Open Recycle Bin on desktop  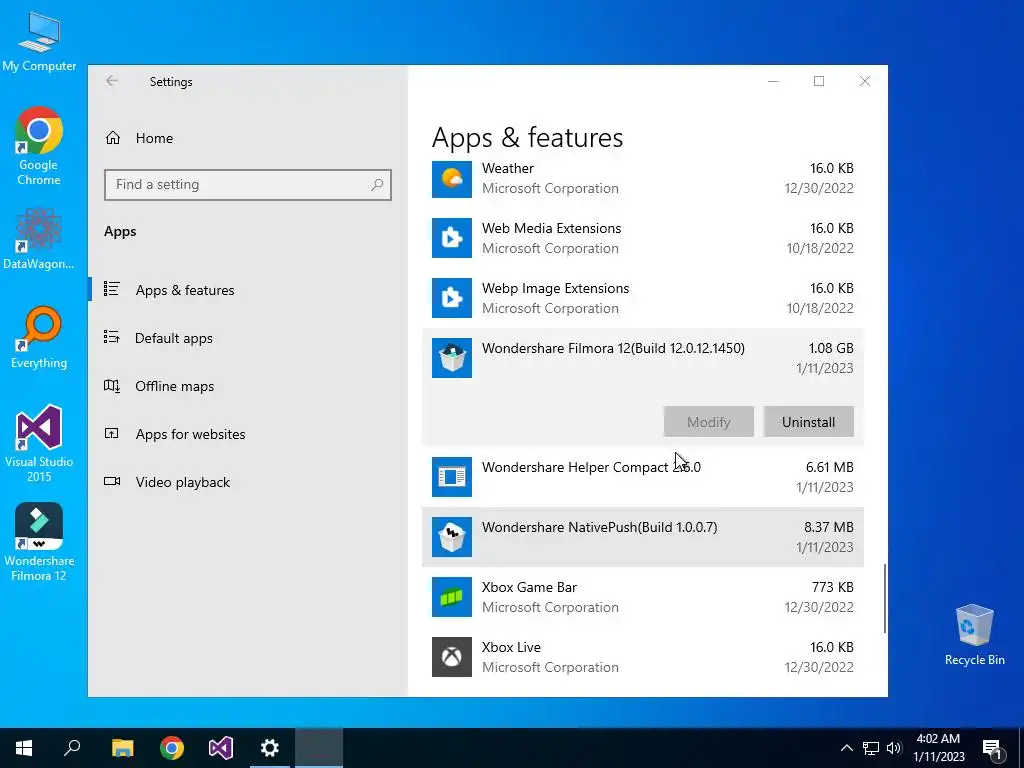[x=974, y=635]
